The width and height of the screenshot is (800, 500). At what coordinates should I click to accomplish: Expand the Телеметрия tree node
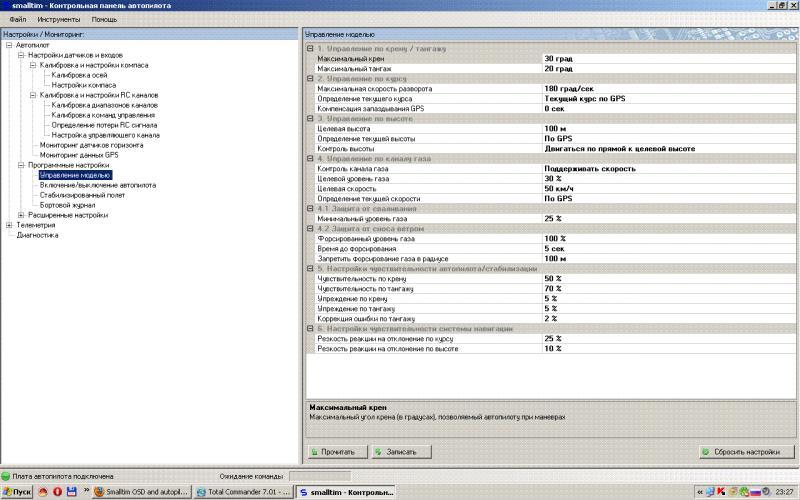point(9,225)
